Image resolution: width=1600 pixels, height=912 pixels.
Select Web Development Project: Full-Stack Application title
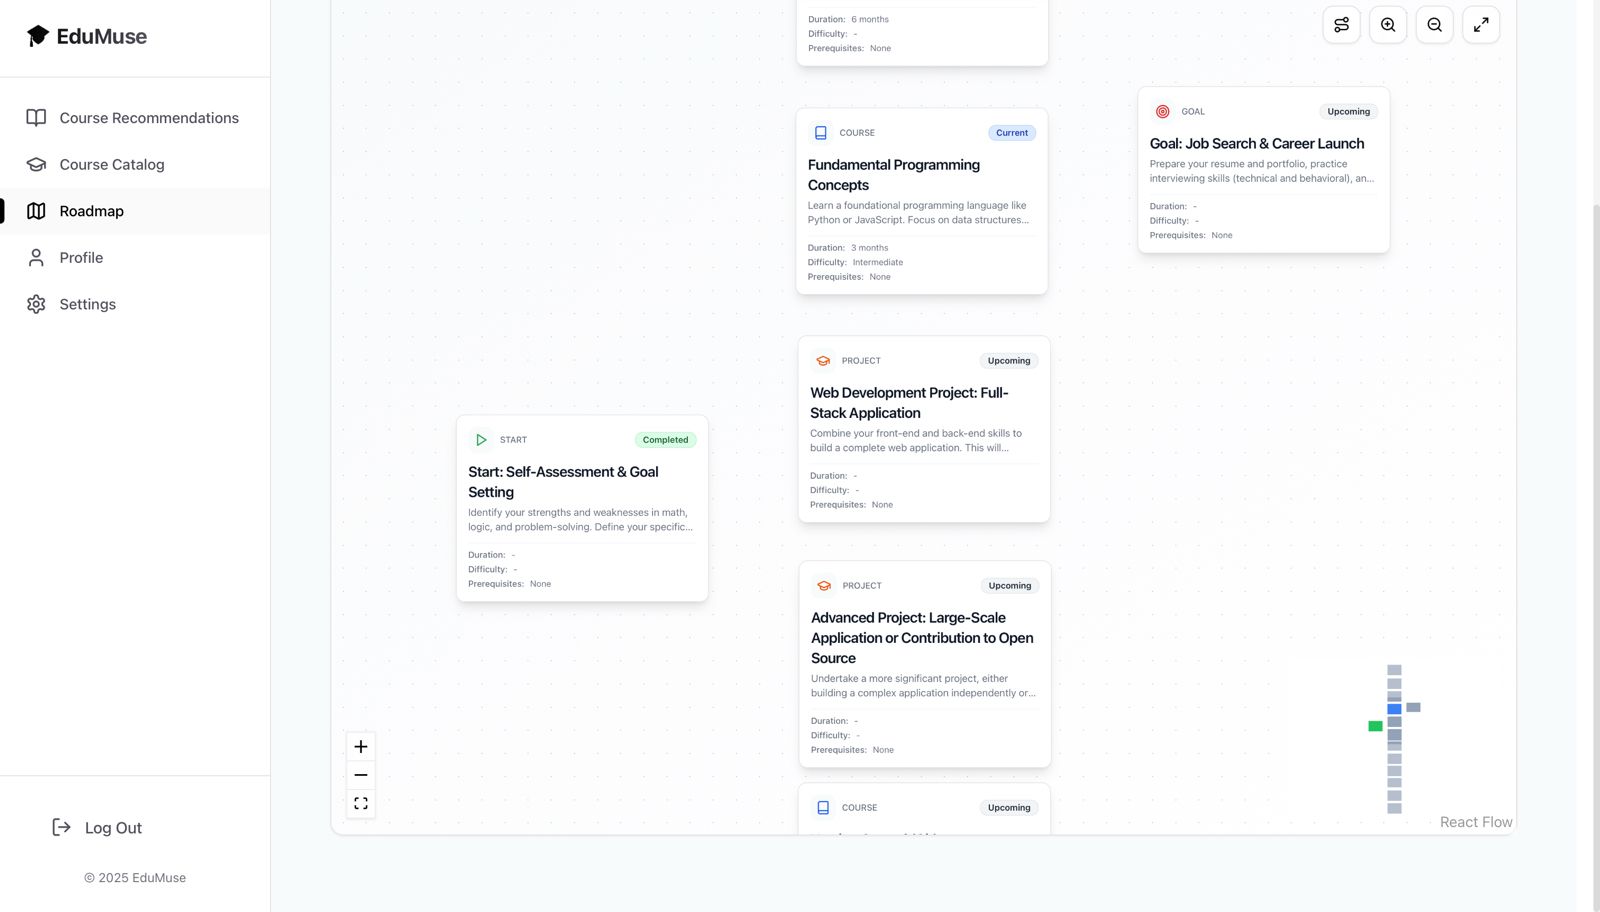click(909, 403)
